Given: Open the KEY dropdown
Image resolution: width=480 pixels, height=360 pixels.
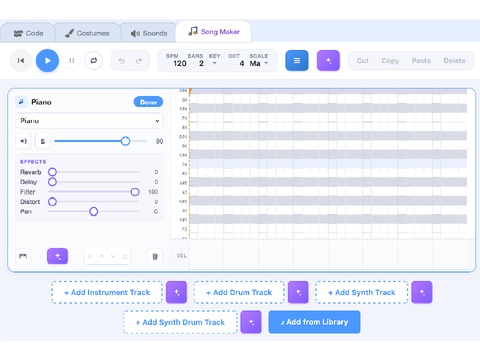Looking at the screenshot, I should [214, 63].
